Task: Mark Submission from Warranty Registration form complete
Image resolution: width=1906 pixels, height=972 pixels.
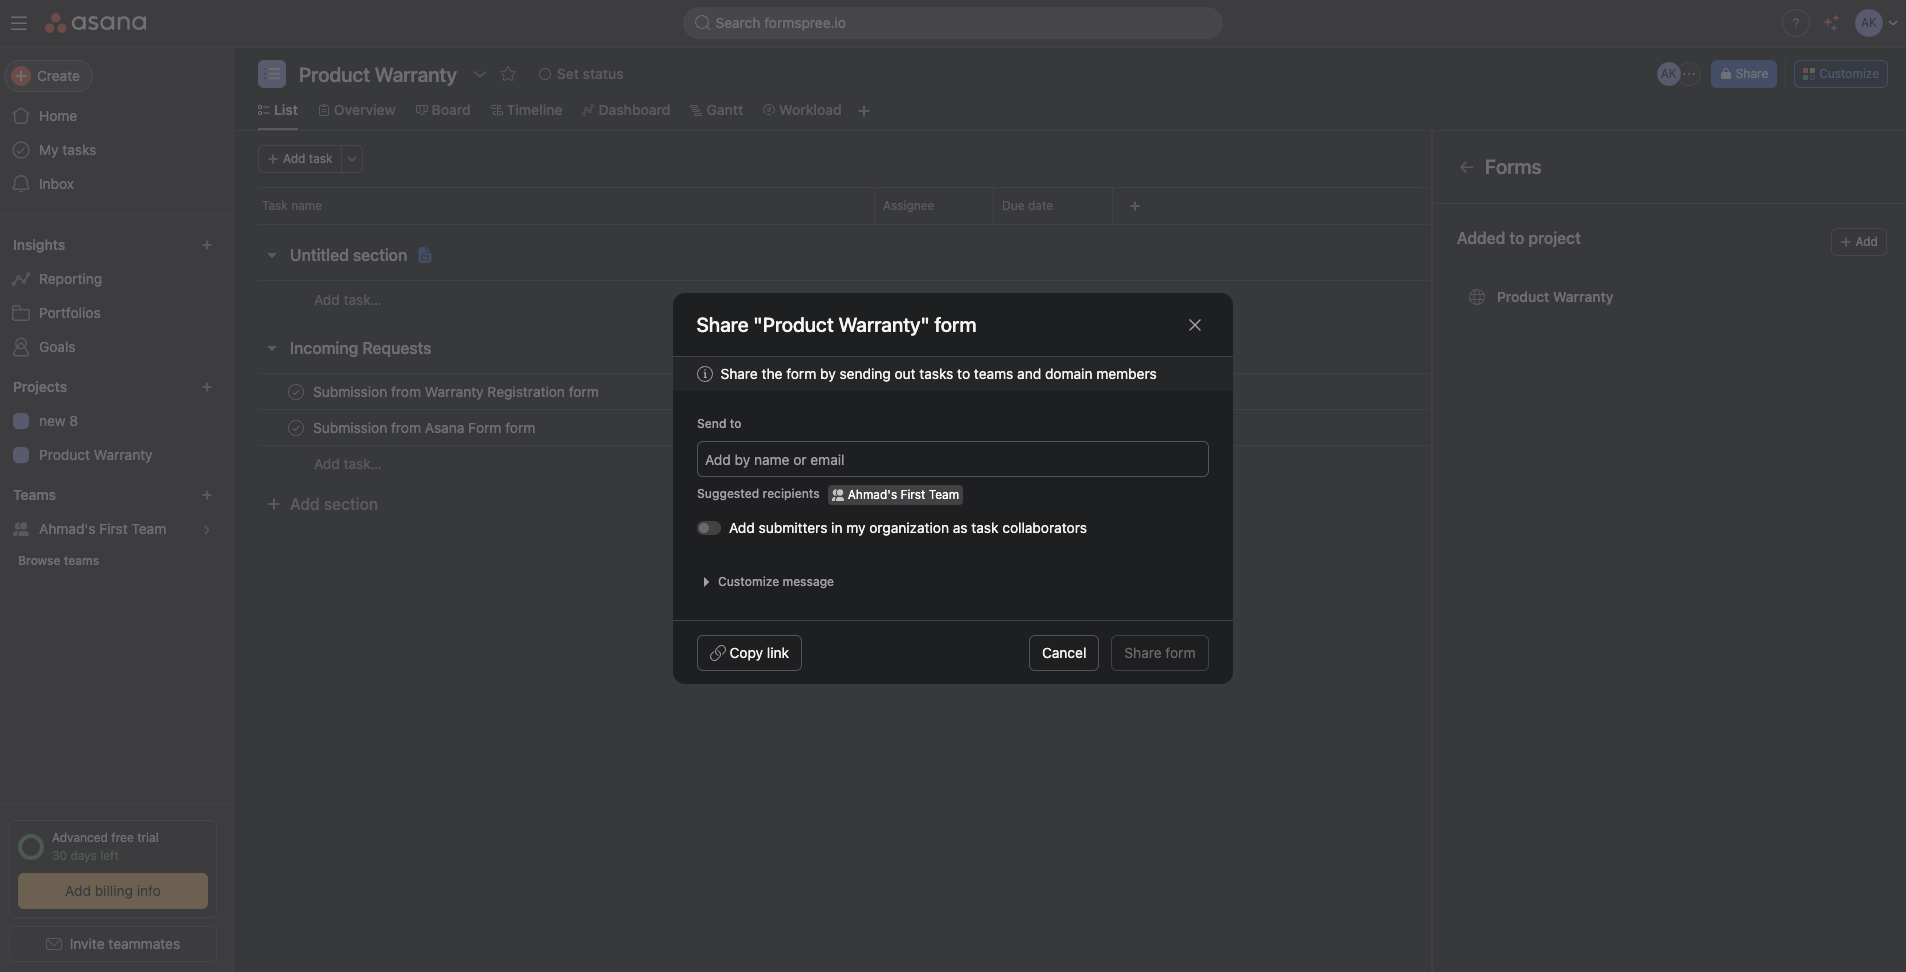Action: tap(295, 392)
